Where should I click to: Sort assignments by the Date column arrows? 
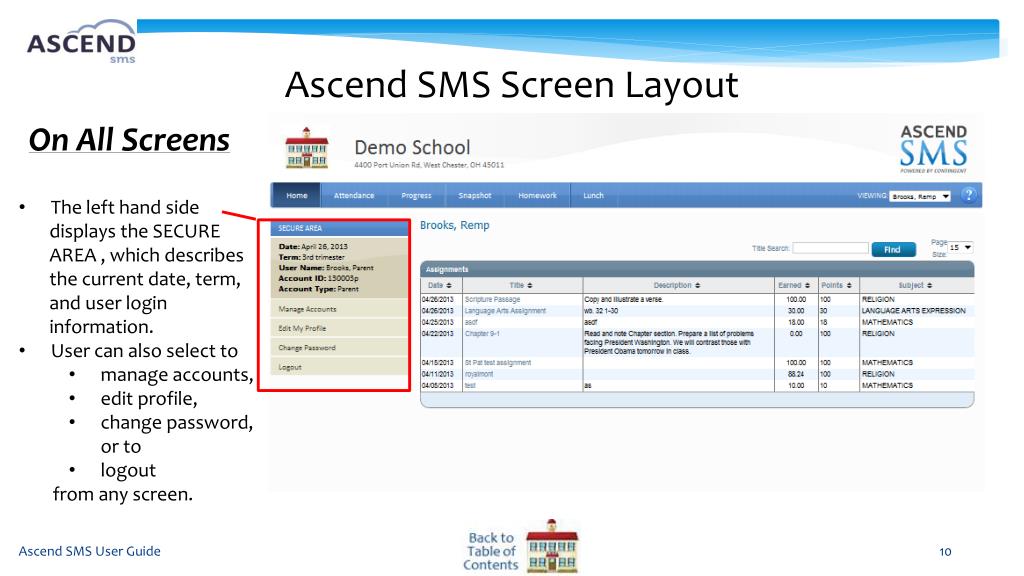[449, 285]
